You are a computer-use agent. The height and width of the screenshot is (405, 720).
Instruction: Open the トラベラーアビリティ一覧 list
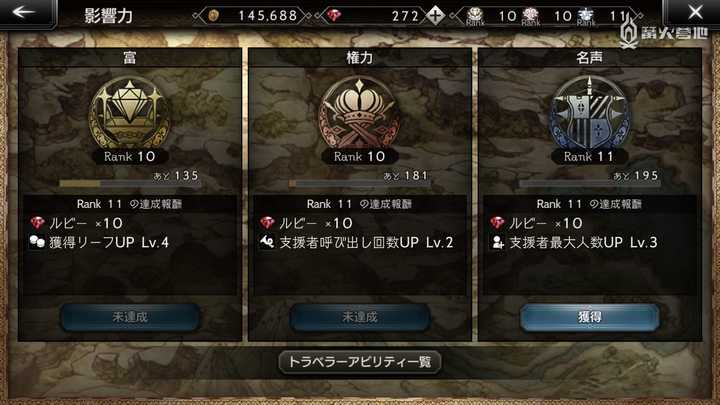360,362
